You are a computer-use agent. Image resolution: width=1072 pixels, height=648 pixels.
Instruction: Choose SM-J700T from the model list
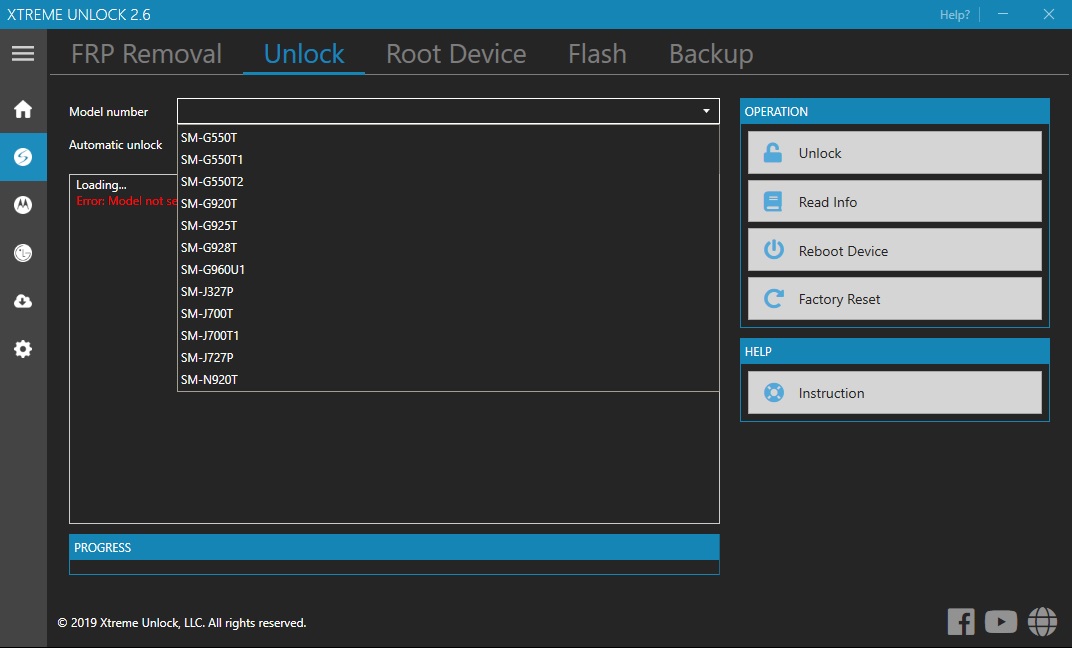coord(448,313)
